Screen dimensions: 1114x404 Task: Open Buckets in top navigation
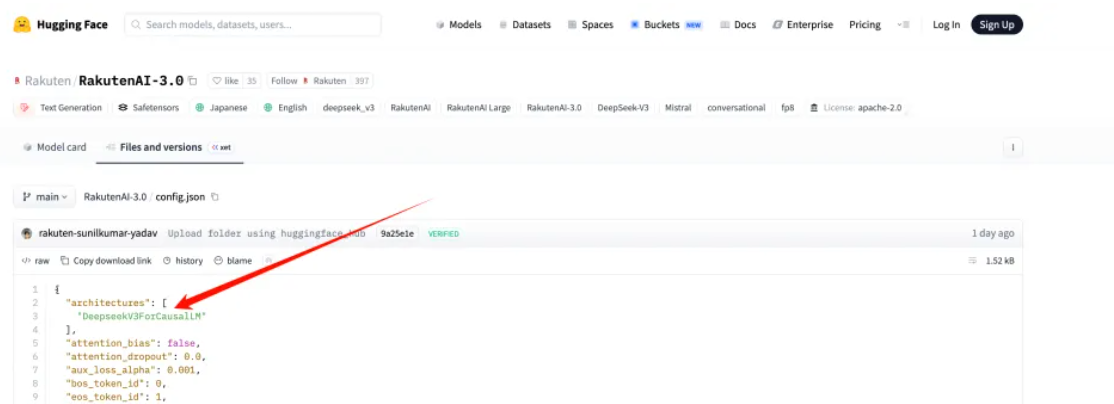tap(666, 25)
